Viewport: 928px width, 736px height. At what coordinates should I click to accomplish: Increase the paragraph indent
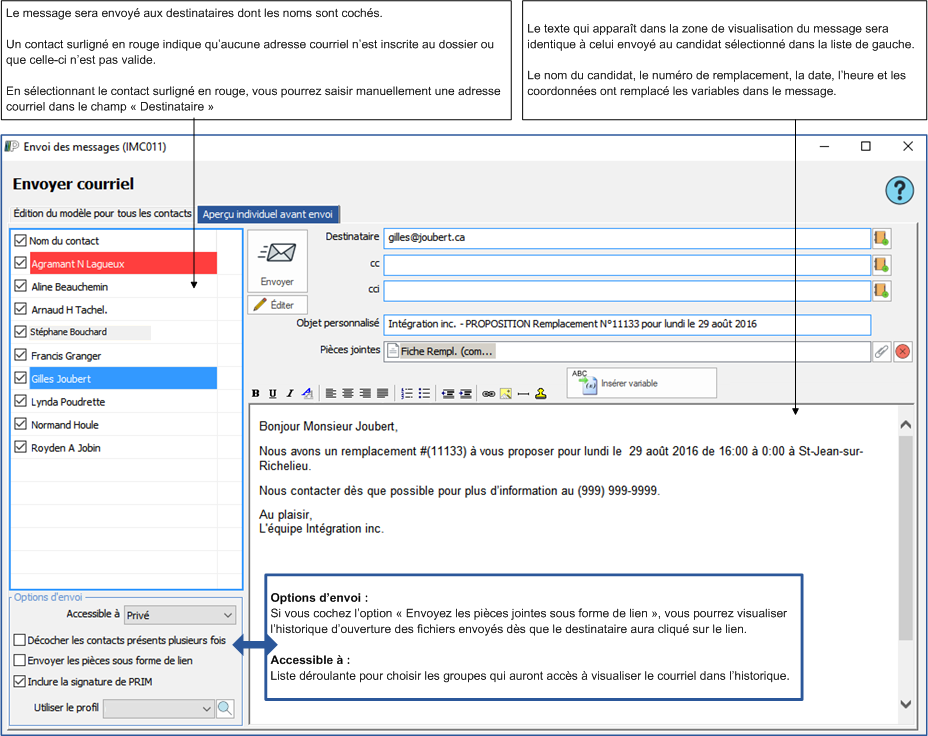point(466,393)
